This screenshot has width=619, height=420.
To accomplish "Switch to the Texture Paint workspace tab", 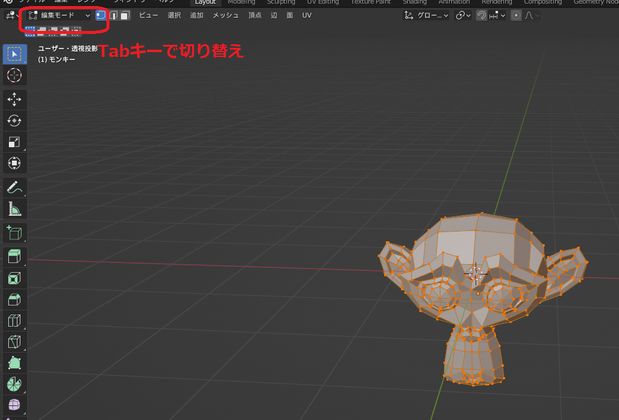I will click(x=371, y=2).
